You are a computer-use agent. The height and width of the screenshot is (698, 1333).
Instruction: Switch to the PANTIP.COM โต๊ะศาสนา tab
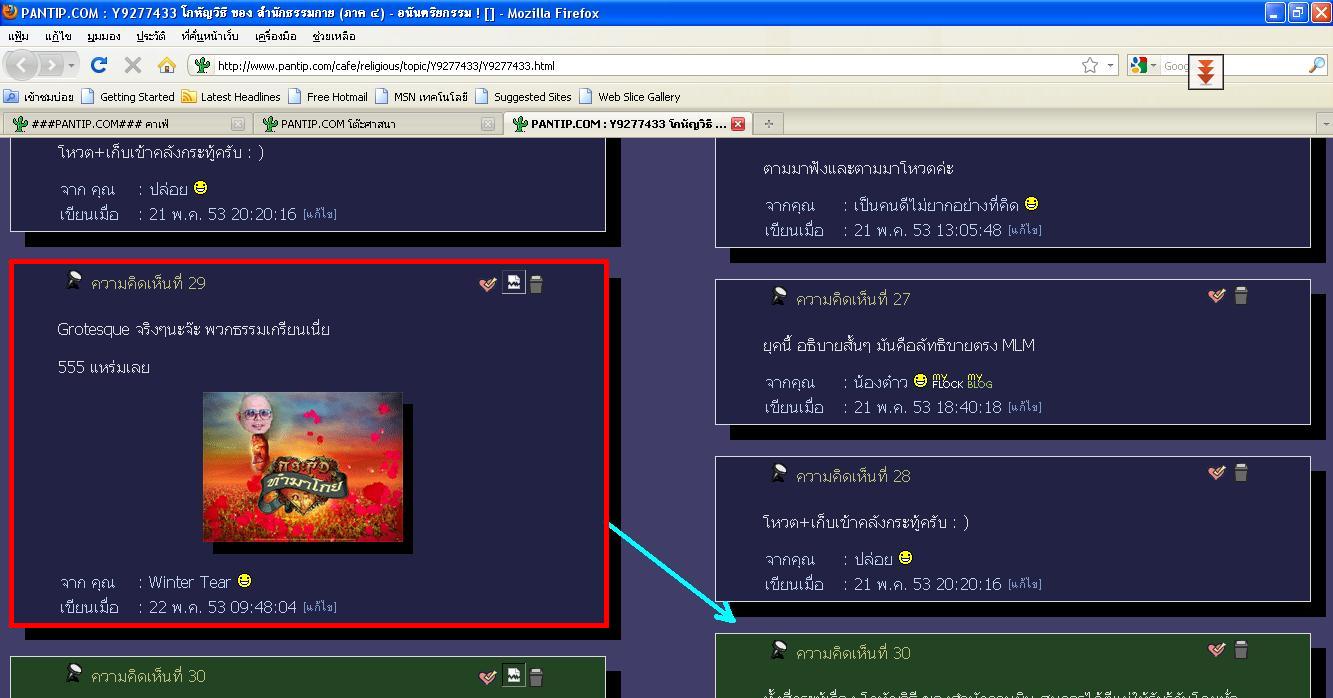376,124
